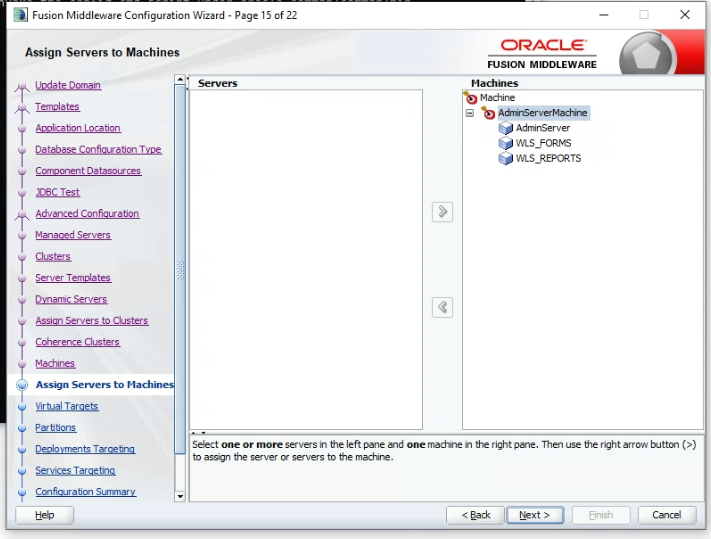Select AdminServer under AdminServerMachine
The height and width of the screenshot is (539, 711).
point(543,128)
